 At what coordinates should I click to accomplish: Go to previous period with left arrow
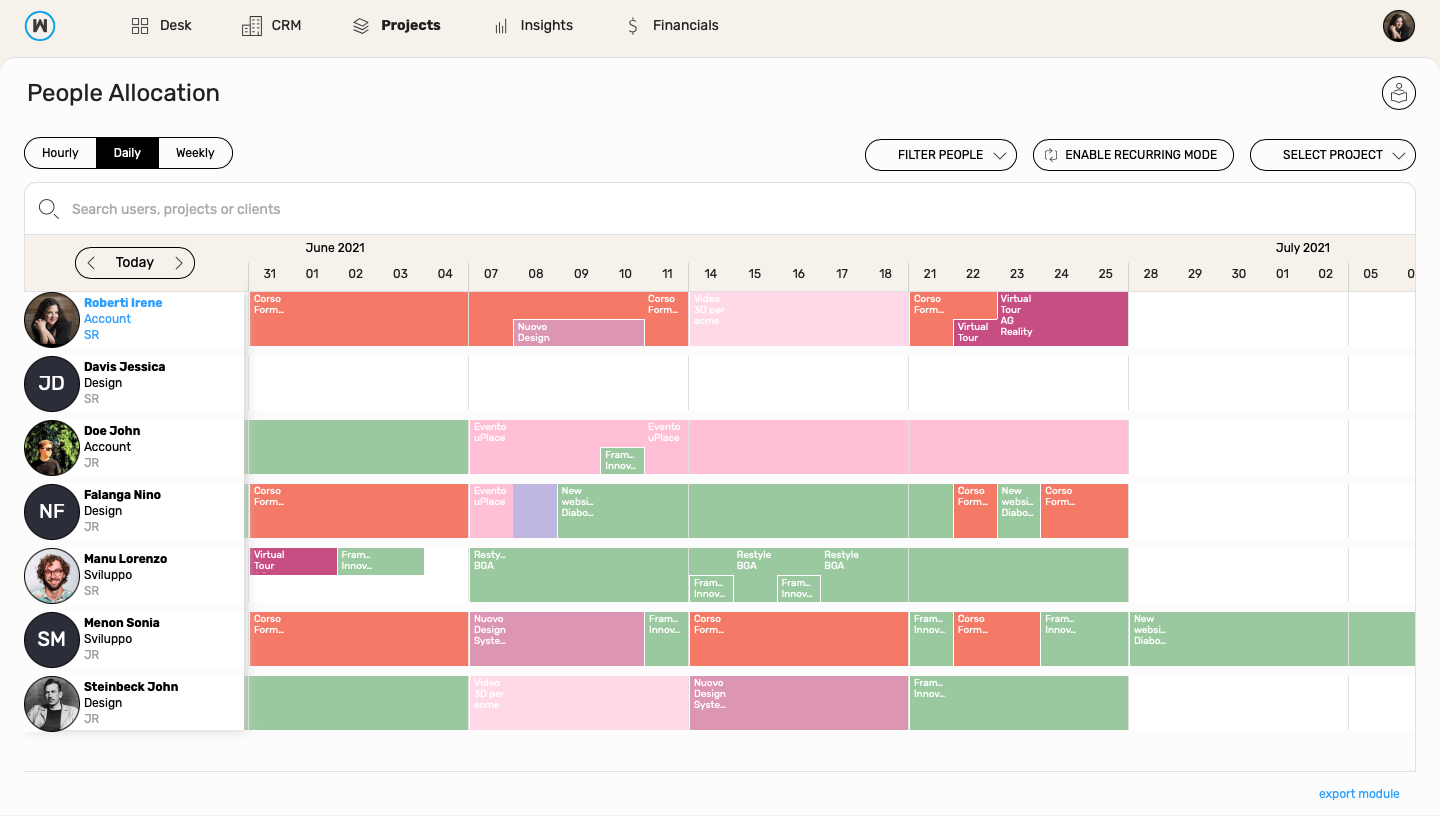coord(91,263)
